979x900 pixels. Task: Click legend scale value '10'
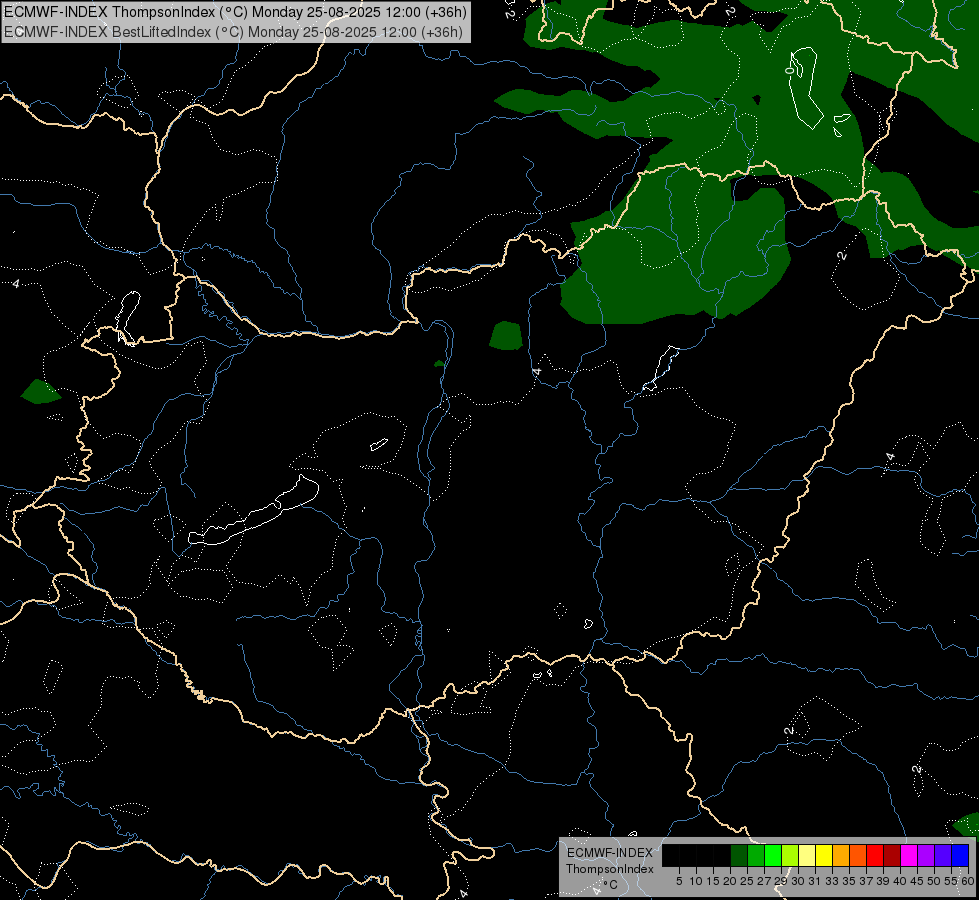[x=696, y=881]
